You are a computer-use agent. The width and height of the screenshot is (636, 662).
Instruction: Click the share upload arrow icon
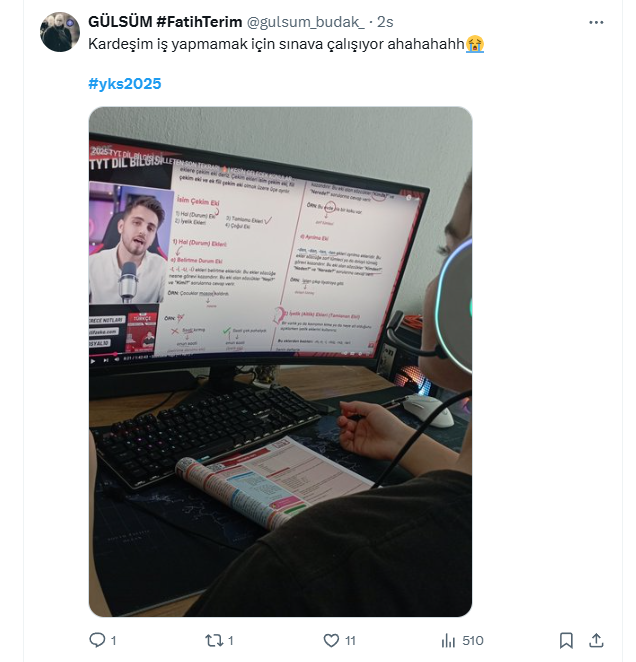point(596,640)
